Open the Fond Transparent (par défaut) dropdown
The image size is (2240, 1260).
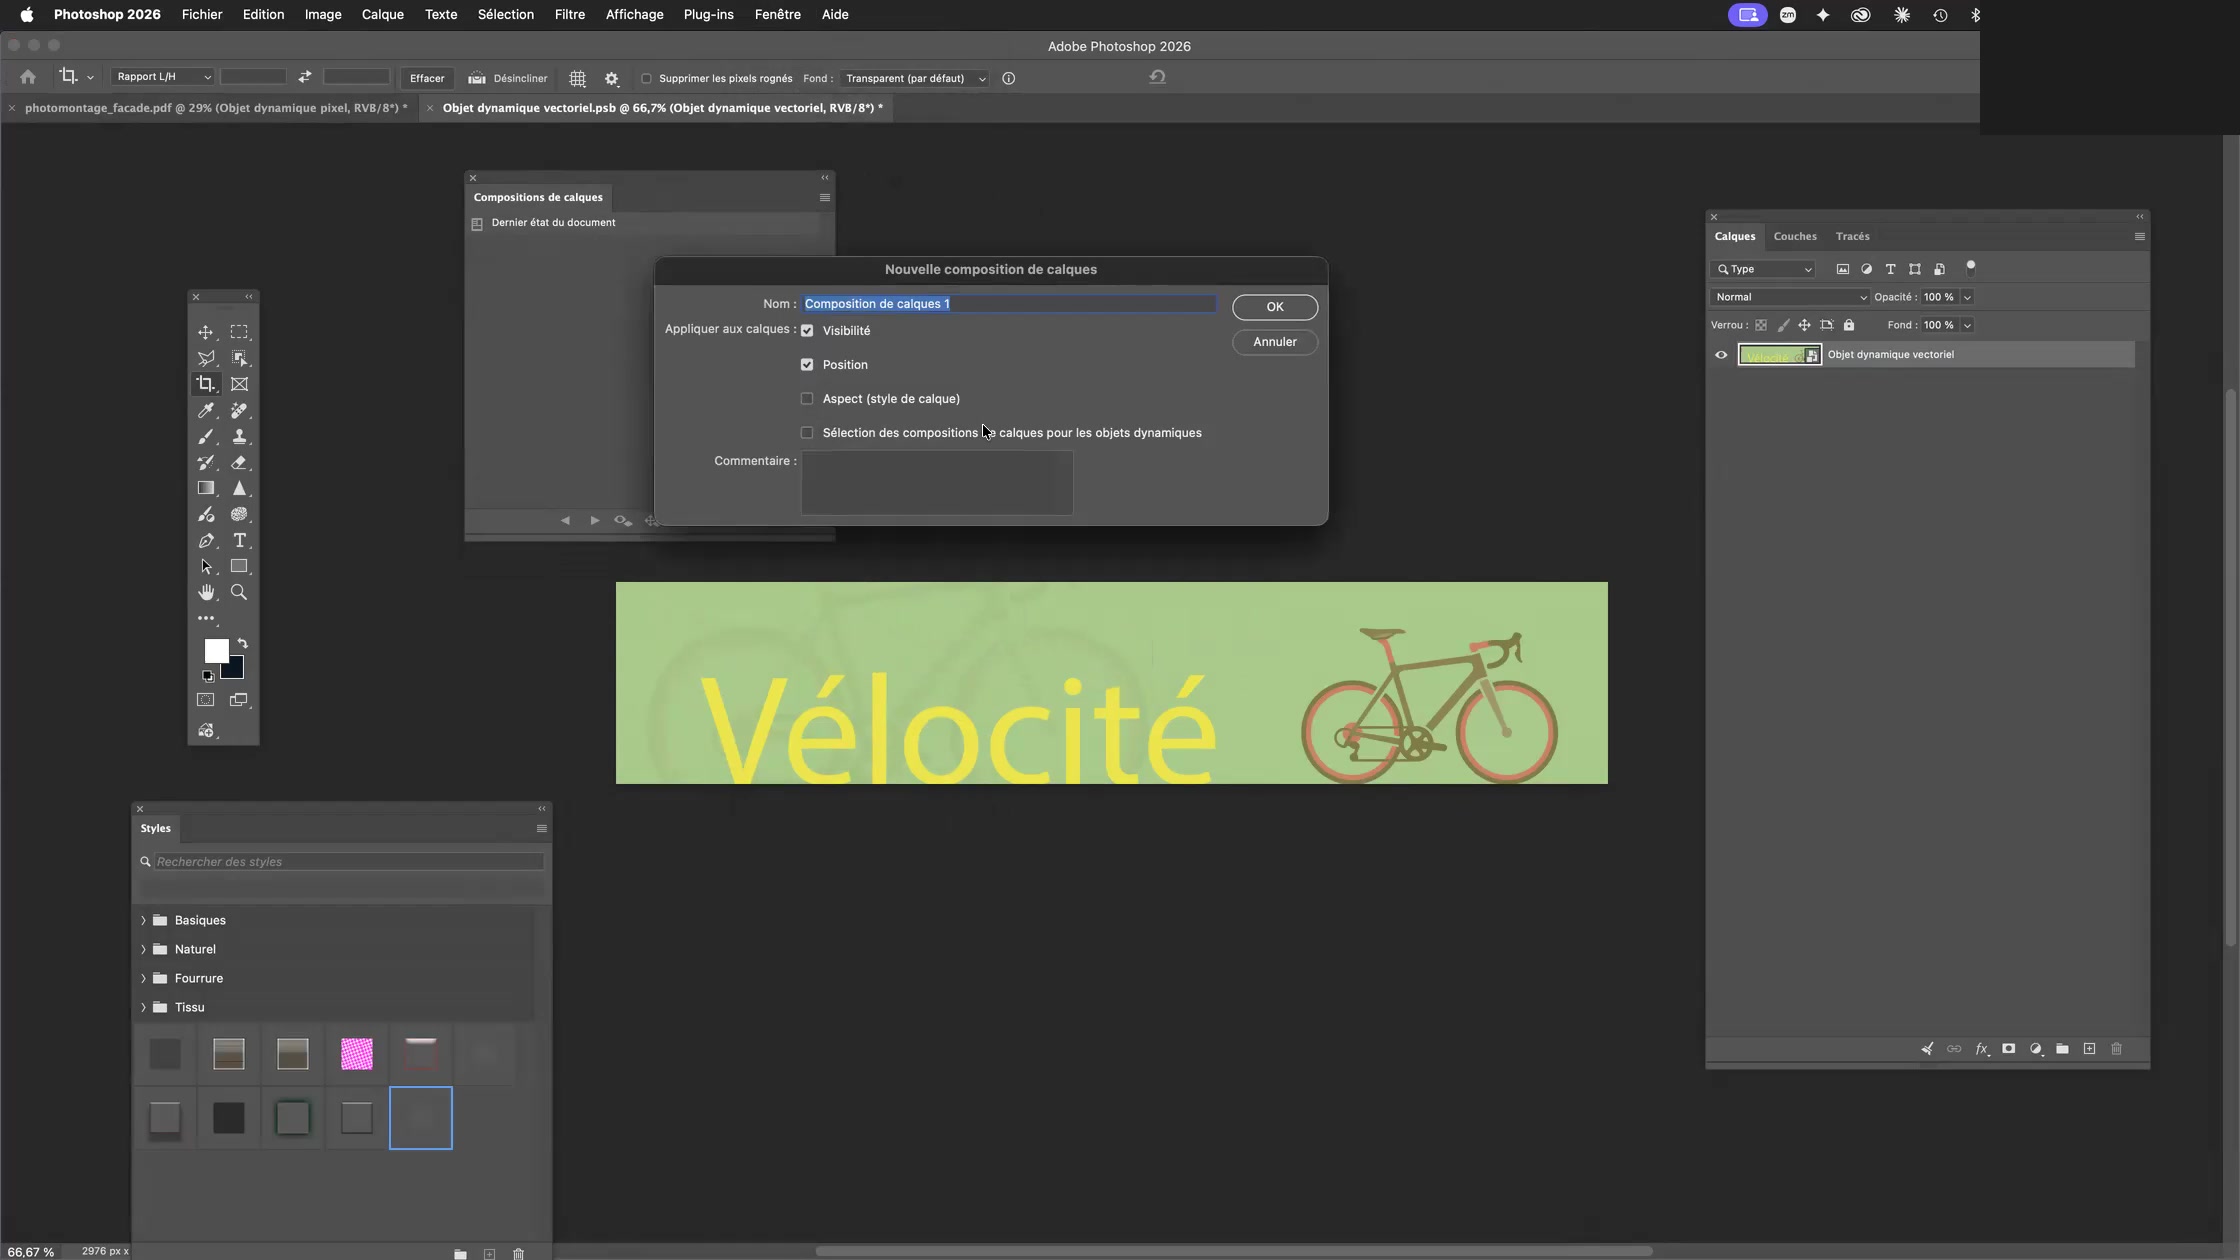click(913, 79)
